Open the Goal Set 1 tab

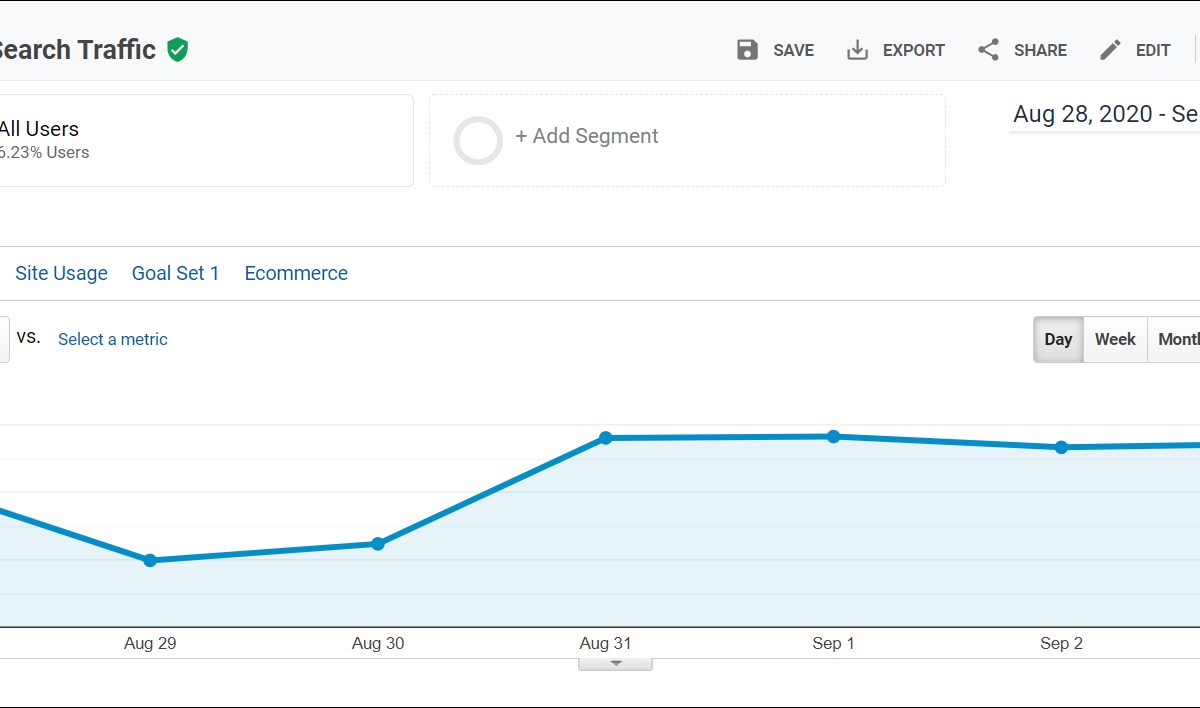coord(175,273)
